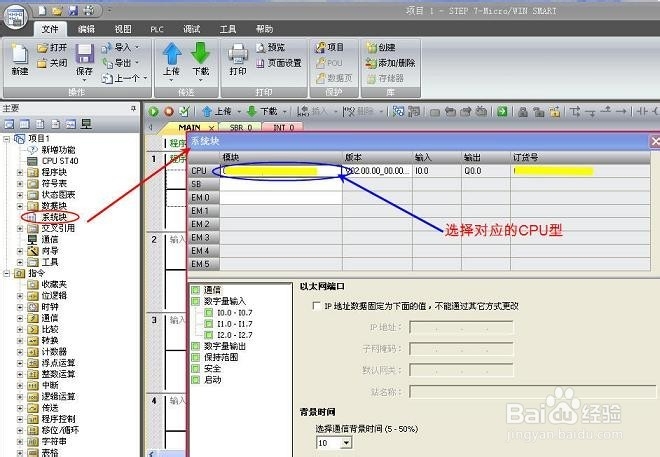Click the green RUN icon in the editor toolbar
Screen dimensions: 660x457
[x=154, y=112]
